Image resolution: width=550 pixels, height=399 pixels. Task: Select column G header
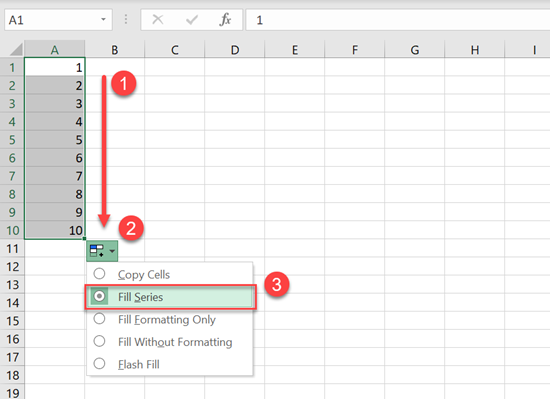415,50
